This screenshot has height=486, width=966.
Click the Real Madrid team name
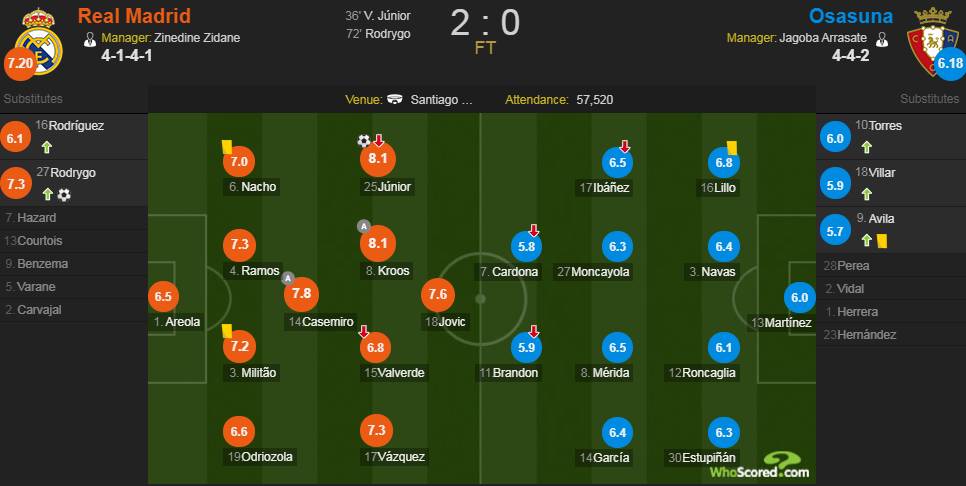click(134, 15)
